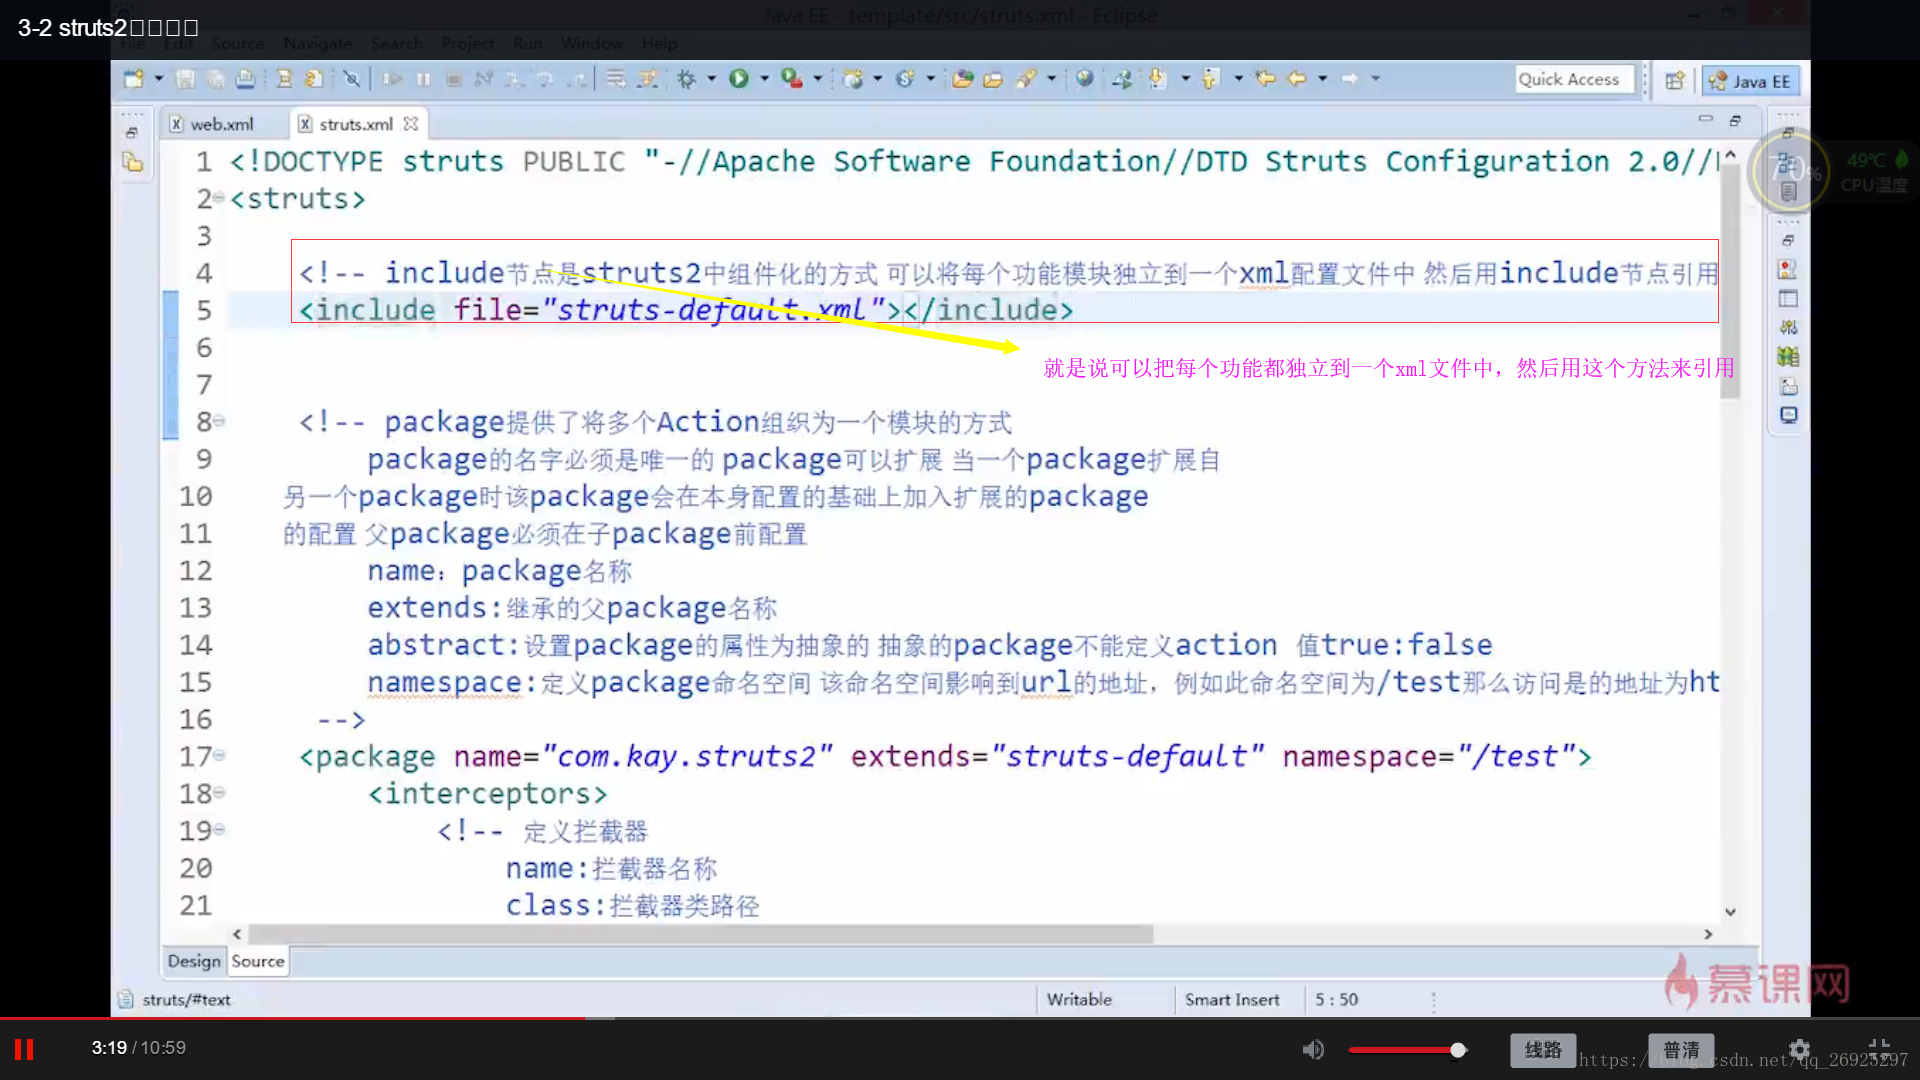Screen dimensions: 1920x1080
Task: Open the New wizard toolbar icon
Action: click(x=133, y=79)
